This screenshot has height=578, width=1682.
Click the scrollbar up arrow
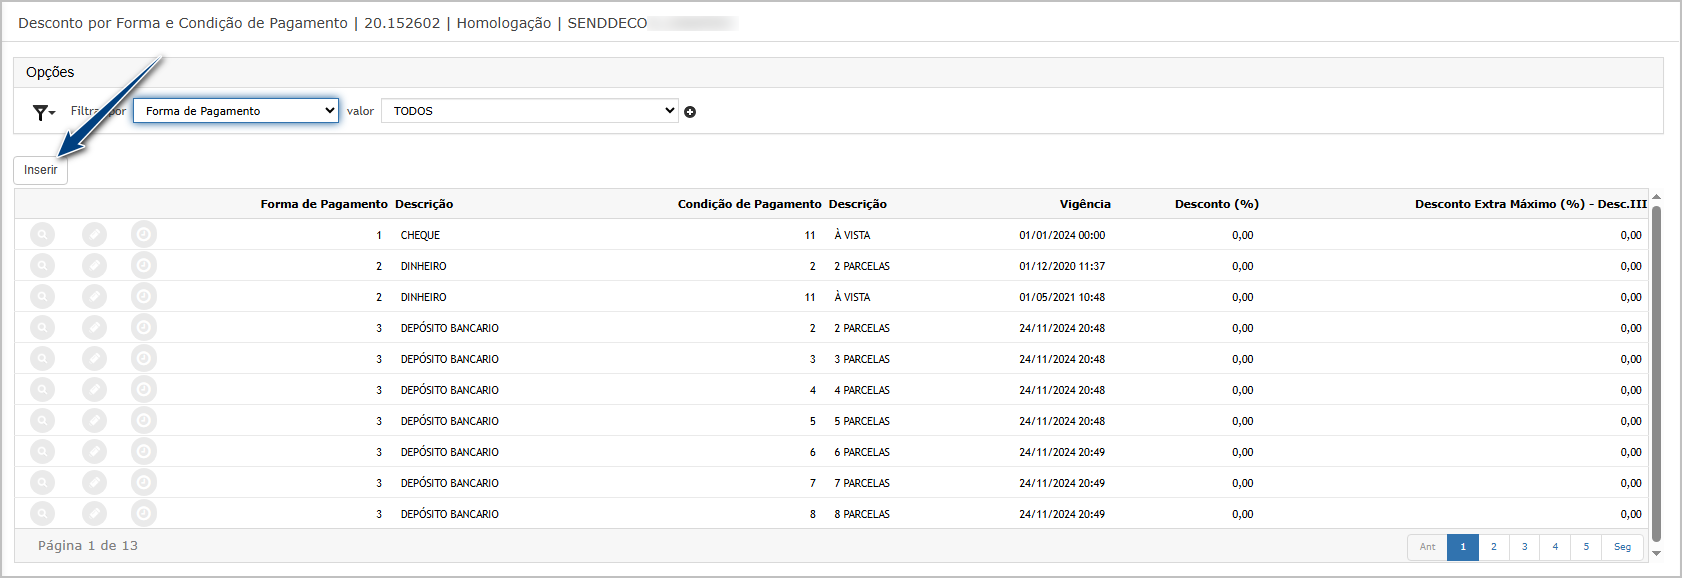click(x=1656, y=197)
